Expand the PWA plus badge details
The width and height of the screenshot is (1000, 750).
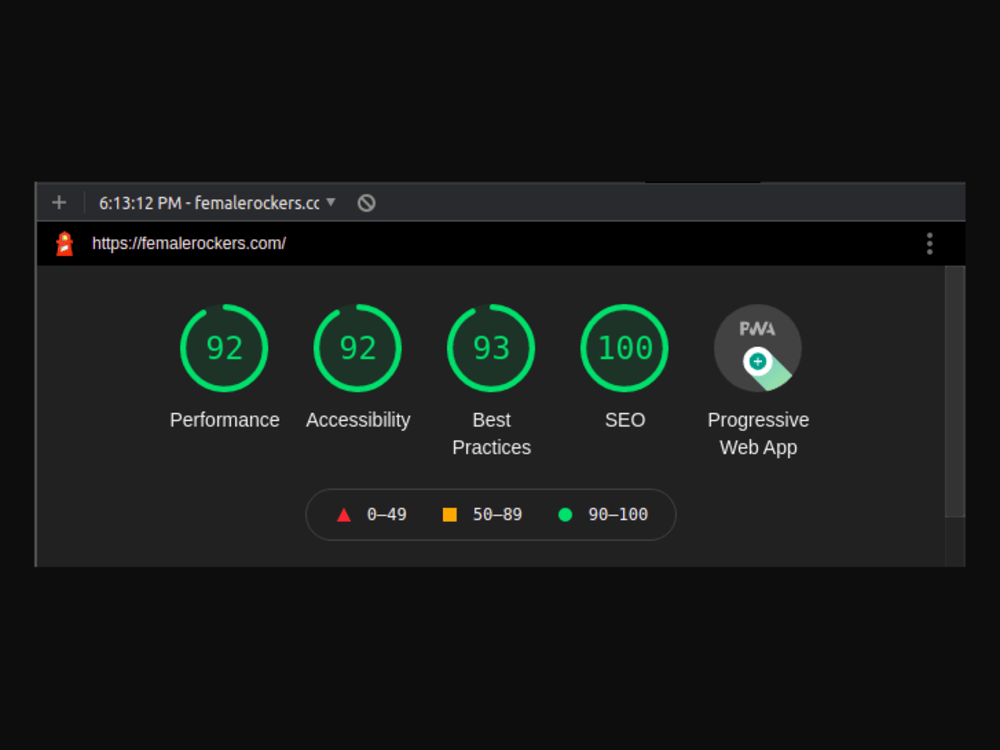pyautogui.click(x=757, y=360)
